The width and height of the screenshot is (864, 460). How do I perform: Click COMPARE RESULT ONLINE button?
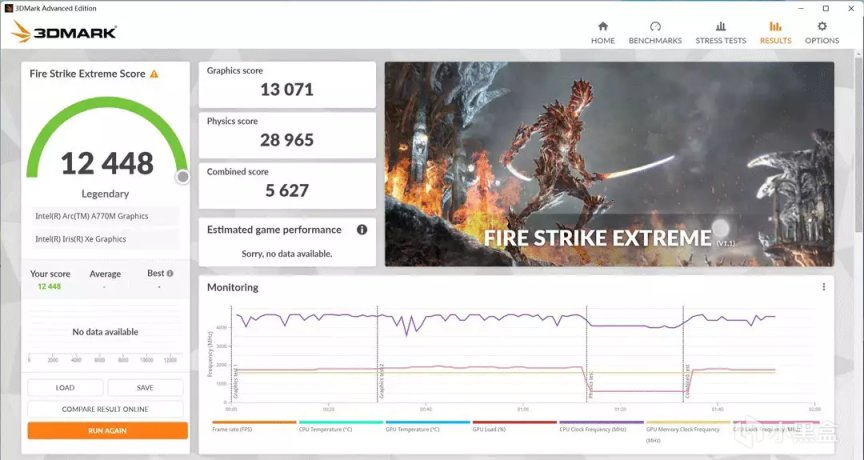pos(105,409)
